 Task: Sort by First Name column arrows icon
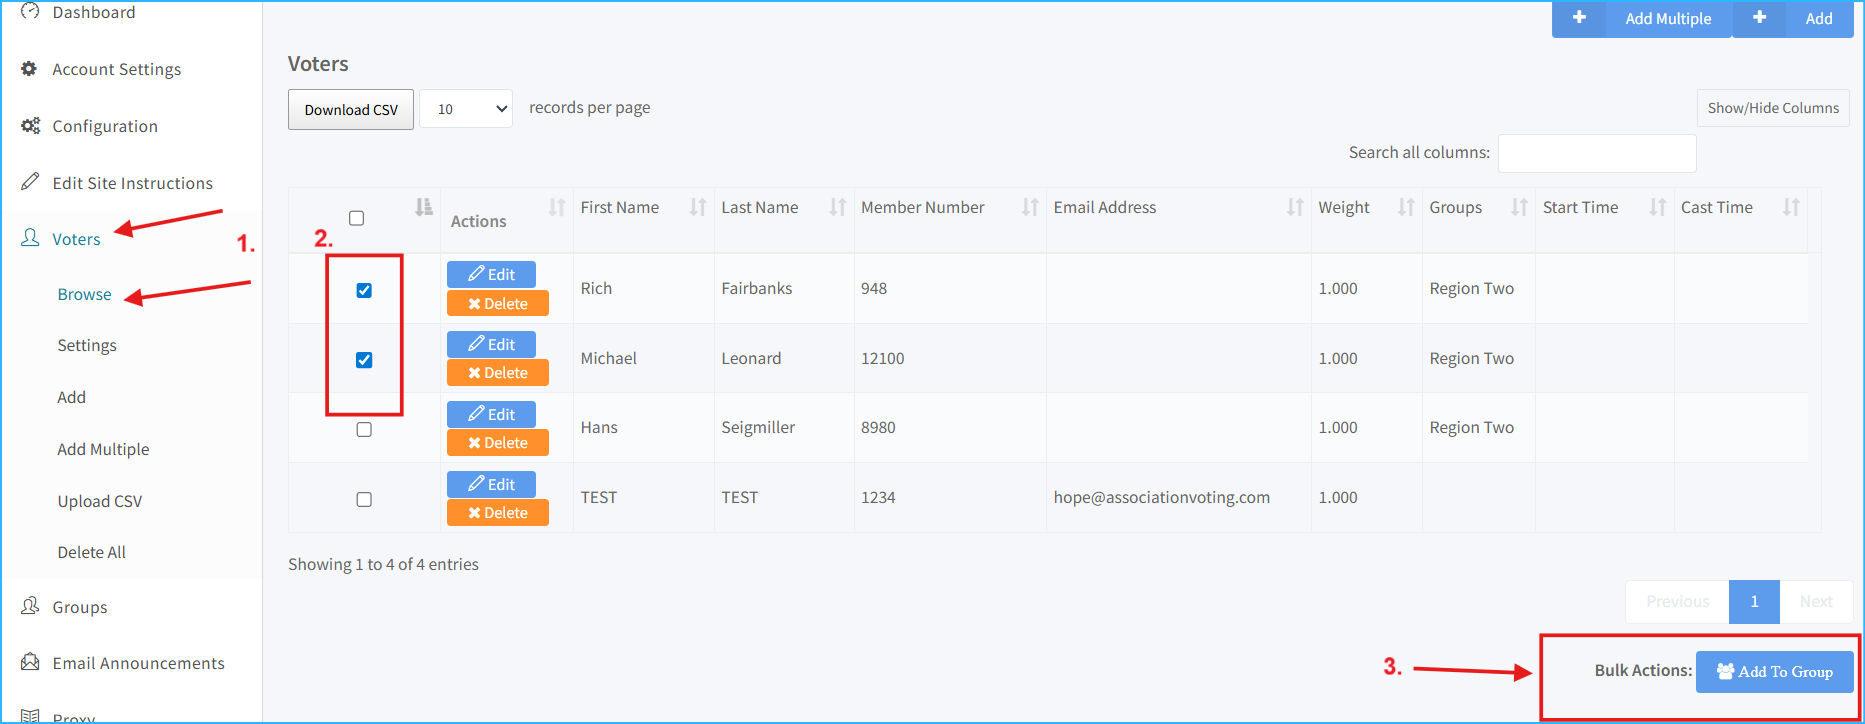[x=697, y=207]
